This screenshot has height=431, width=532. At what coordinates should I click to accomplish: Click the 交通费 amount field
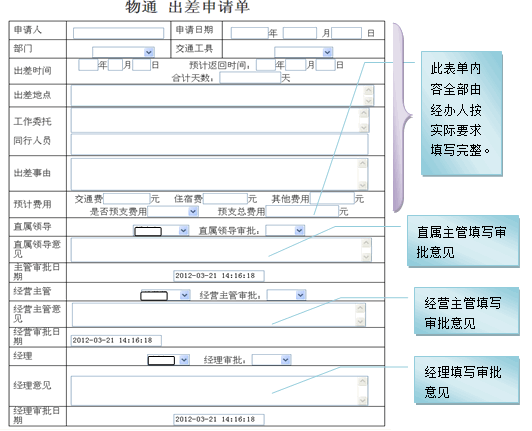click(x=127, y=199)
